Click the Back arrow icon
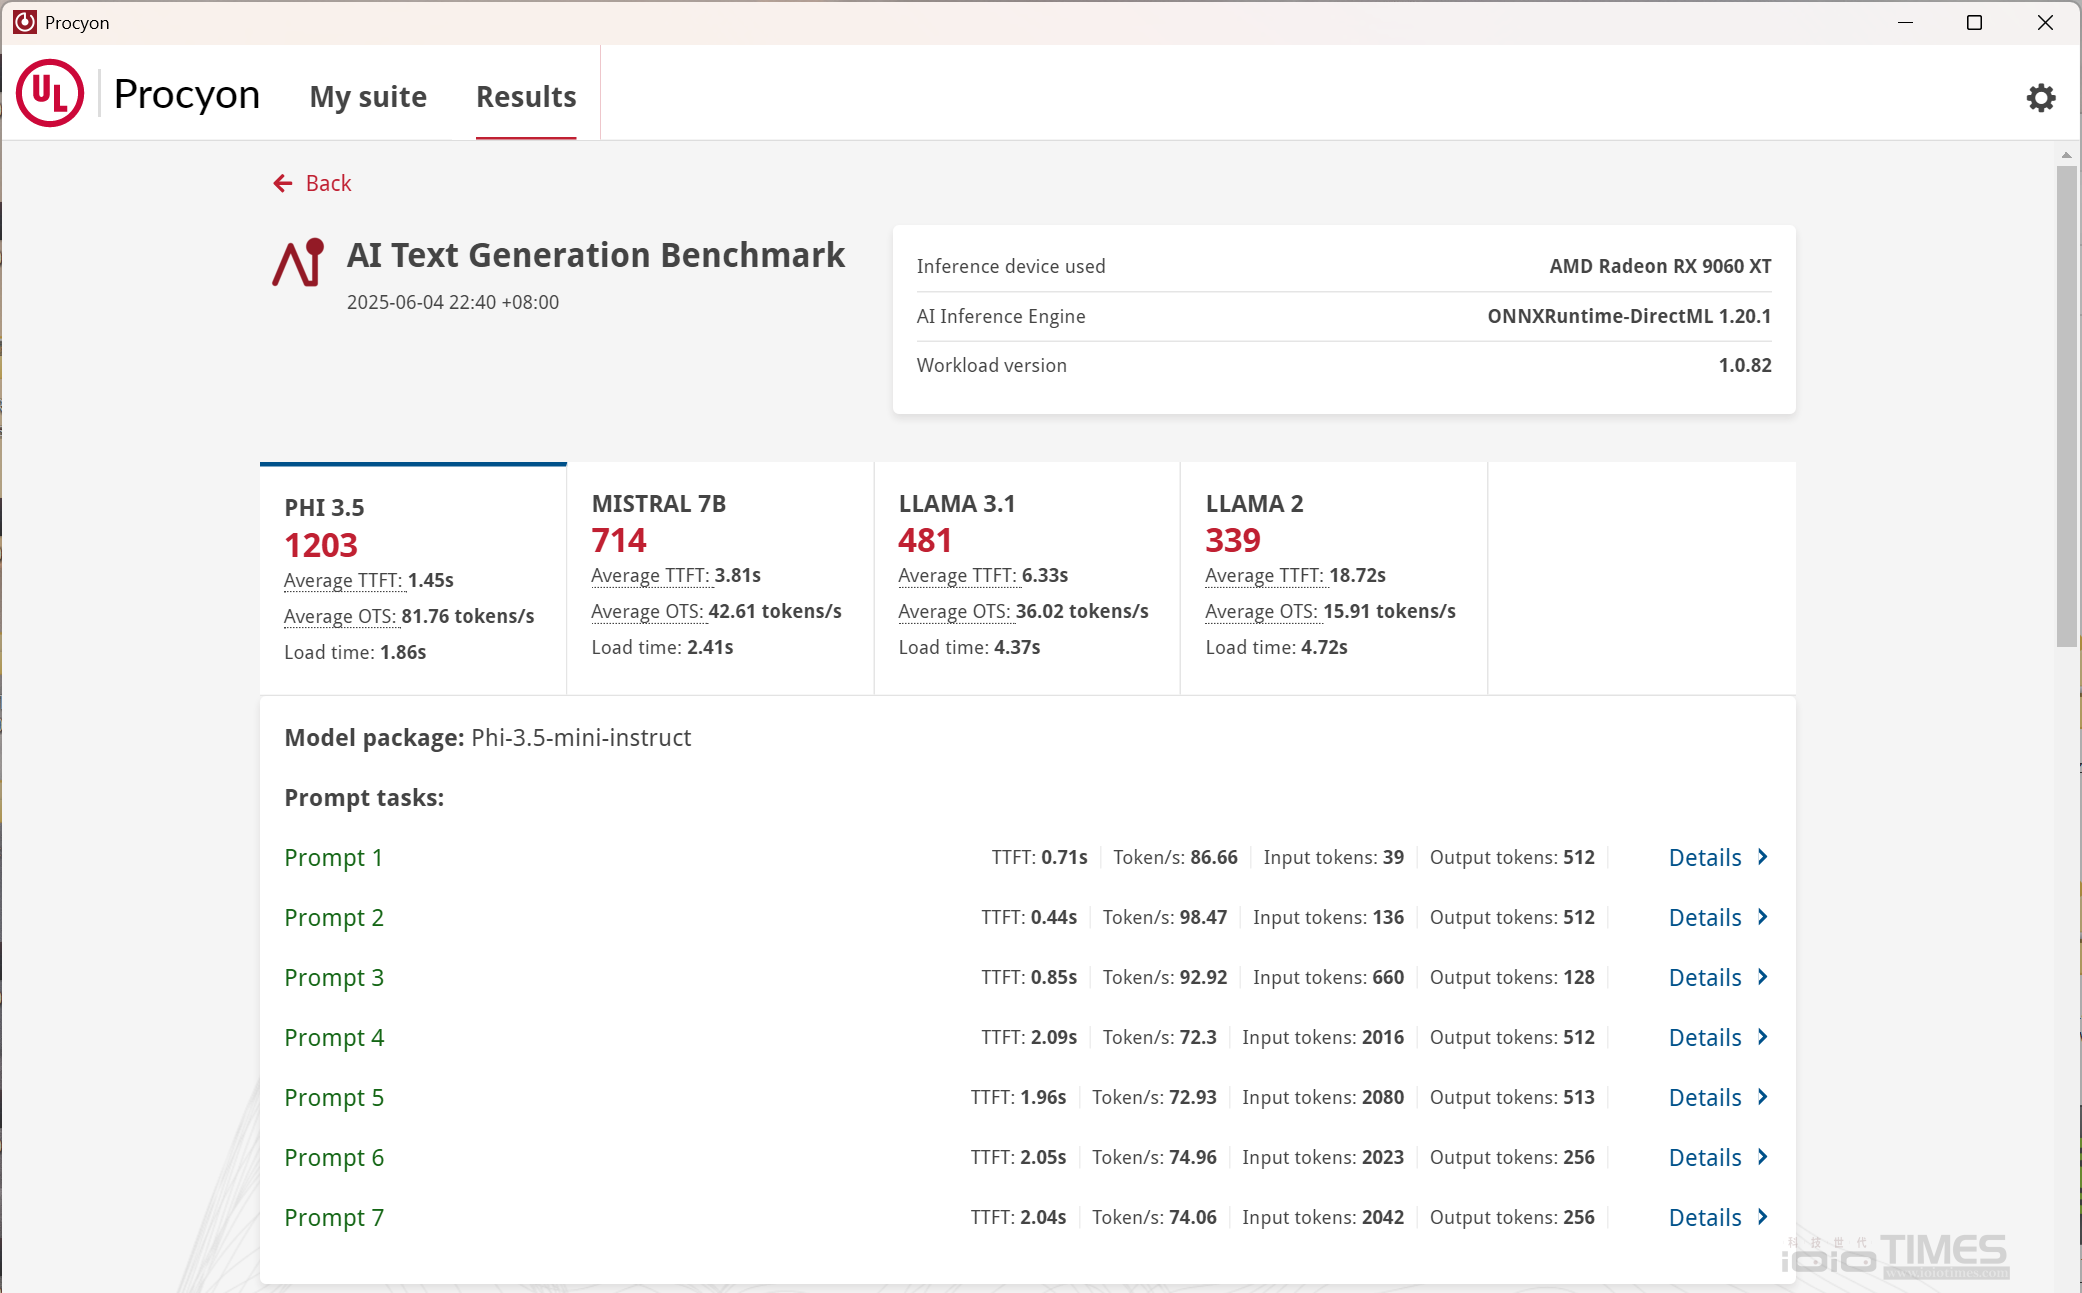 [x=283, y=183]
